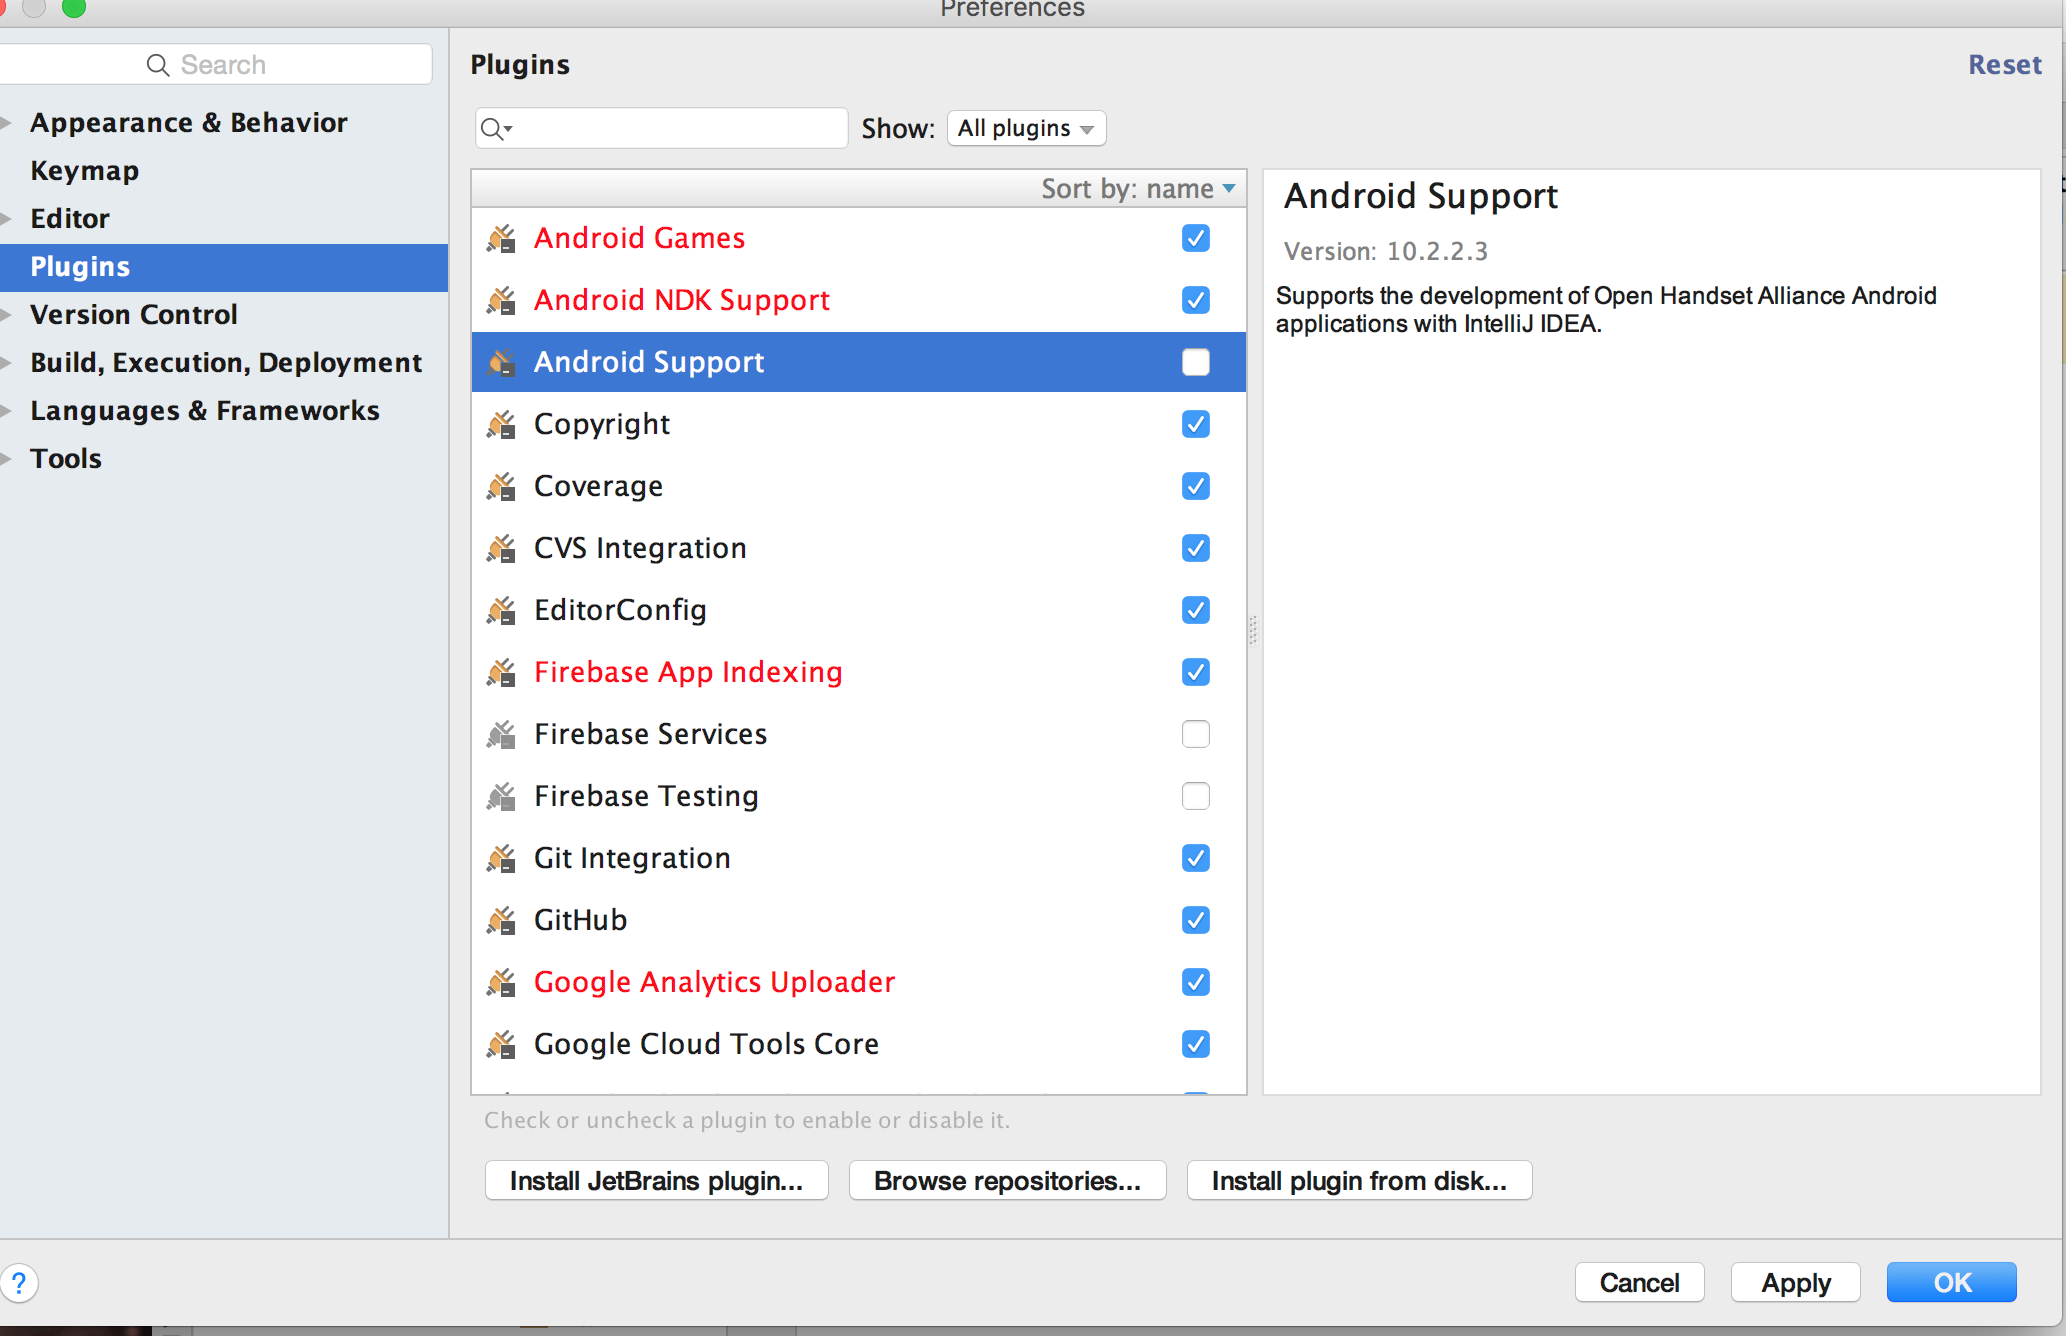Image resolution: width=2066 pixels, height=1336 pixels.
Task: Select Keymap in the settings tree
Action: [85, 171]
